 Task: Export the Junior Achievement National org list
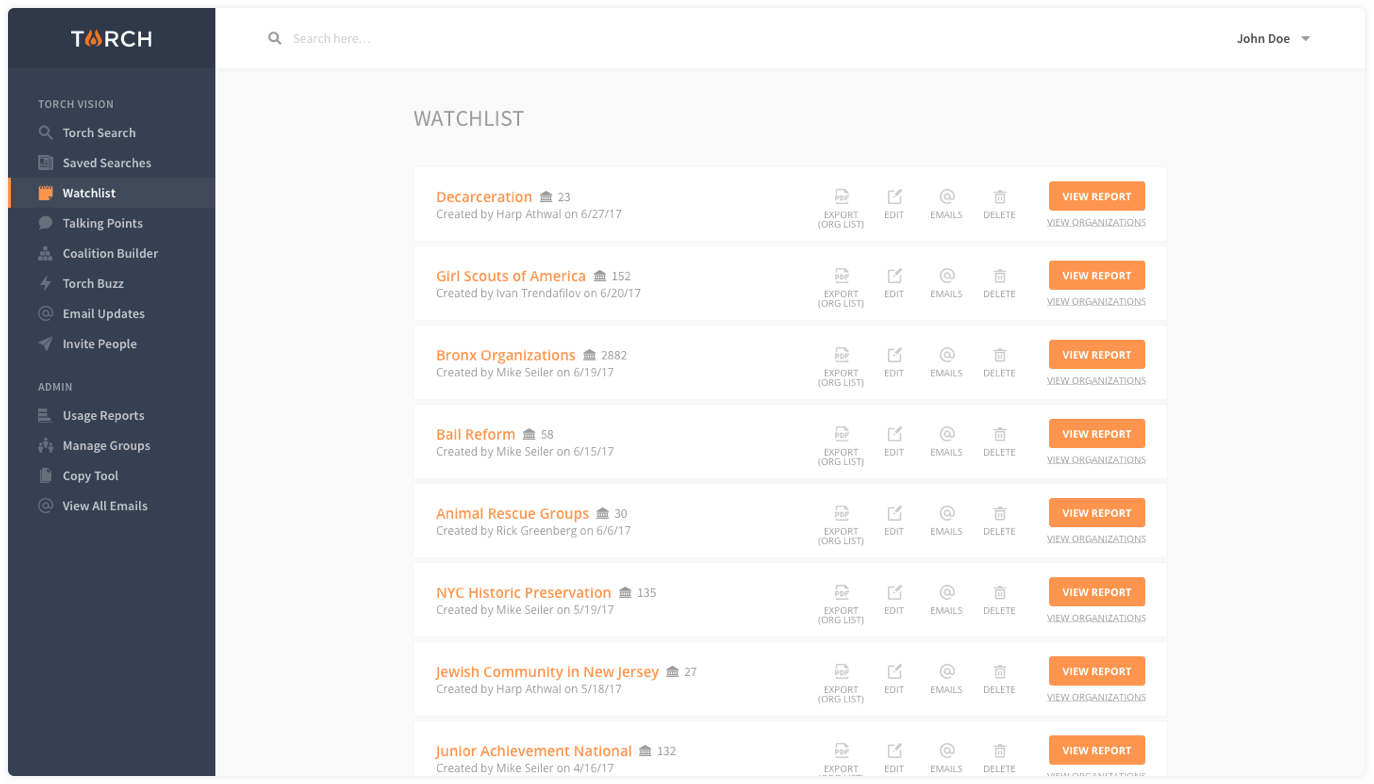point(841,751)
